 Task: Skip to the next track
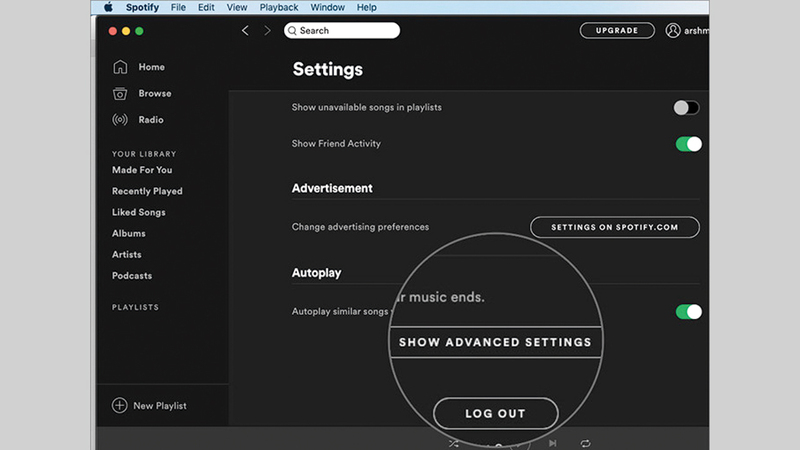coord(552,443)
